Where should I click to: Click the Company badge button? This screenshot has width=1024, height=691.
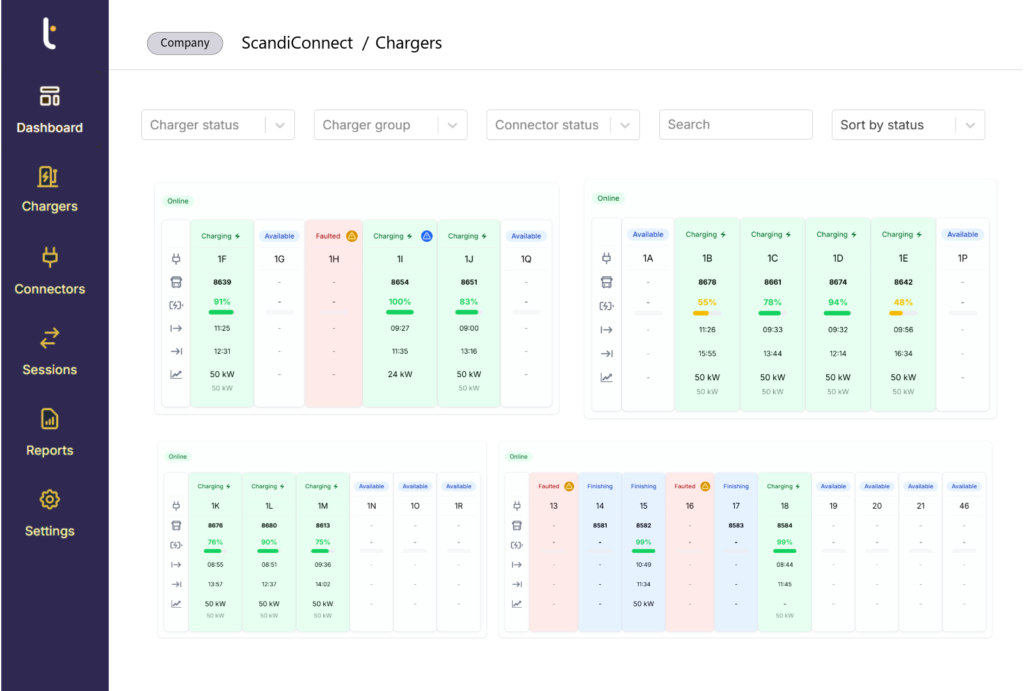(x=185, y=43)
